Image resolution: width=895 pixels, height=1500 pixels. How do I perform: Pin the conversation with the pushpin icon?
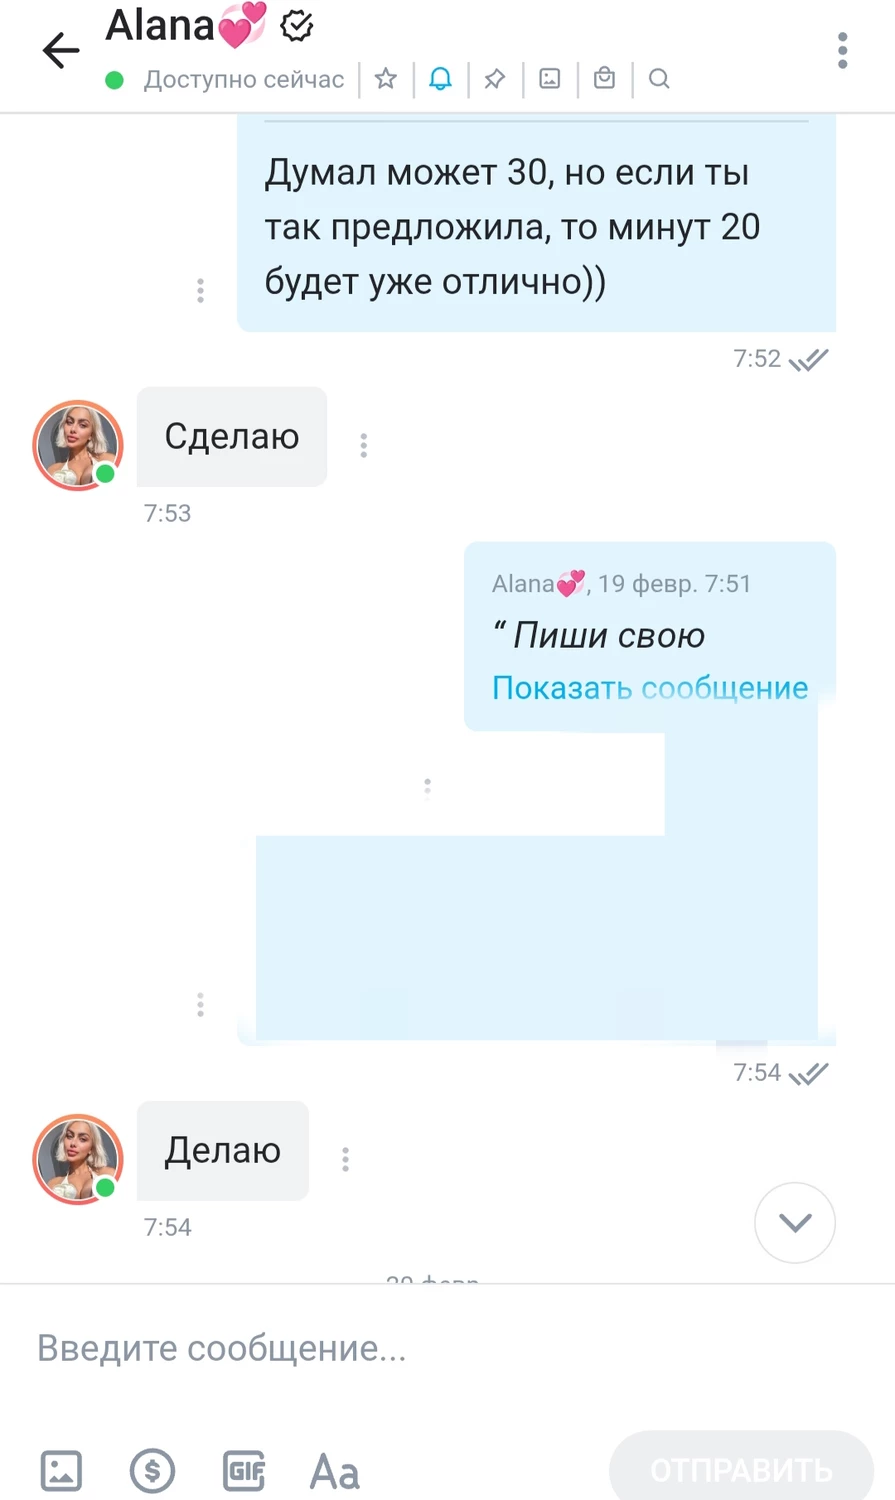pos(495,79)
